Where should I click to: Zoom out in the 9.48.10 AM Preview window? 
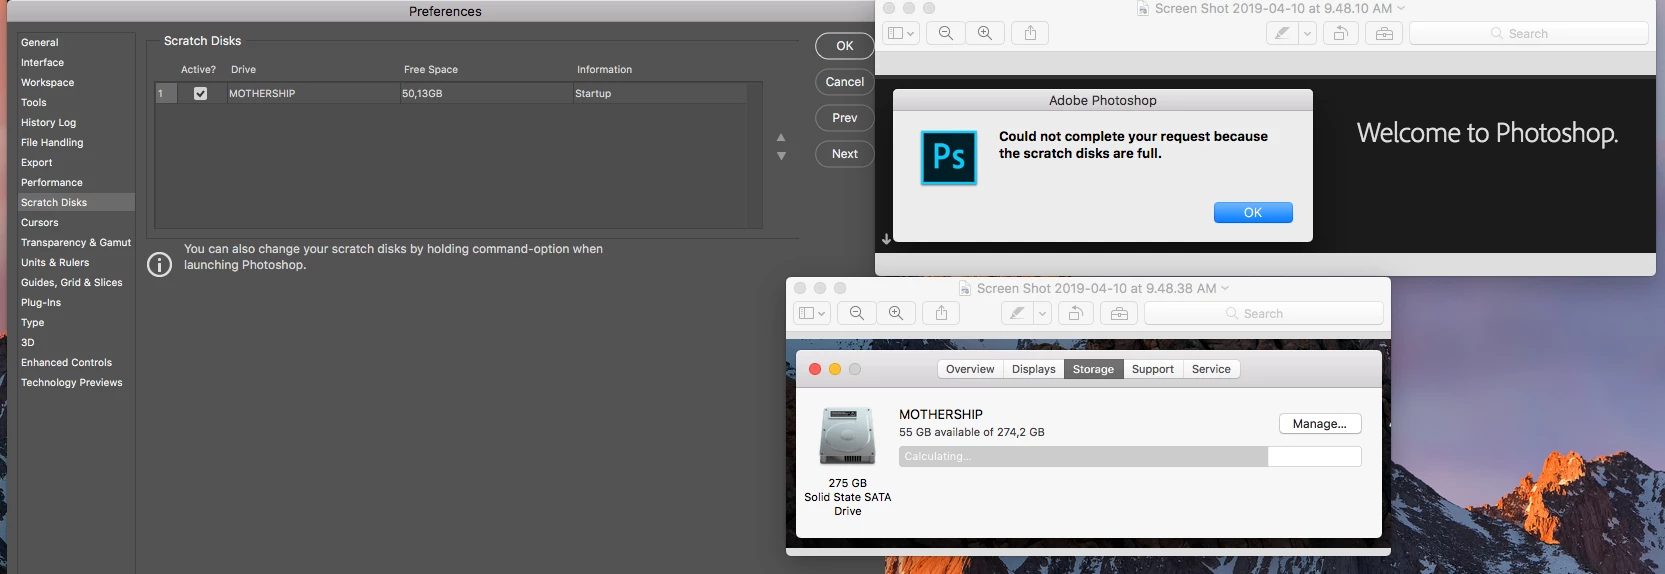click(x=946, y=33)
